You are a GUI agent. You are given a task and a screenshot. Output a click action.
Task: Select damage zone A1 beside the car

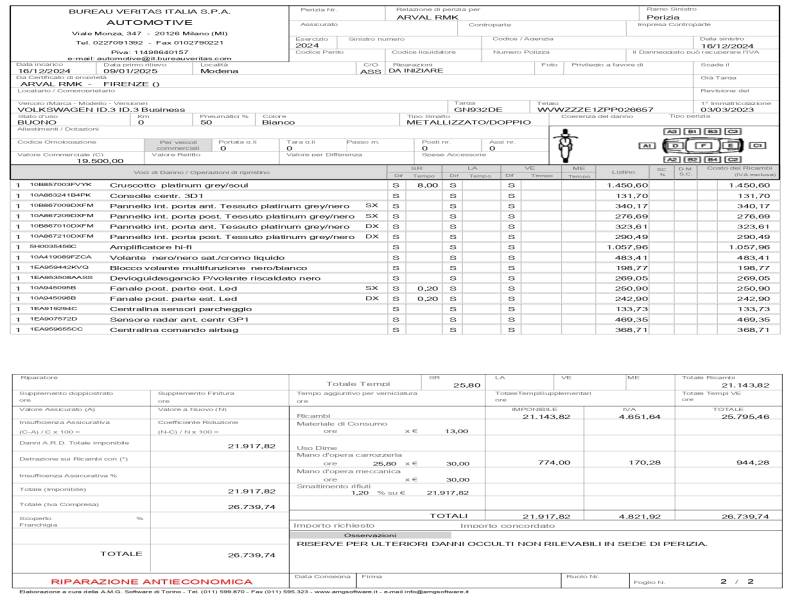tap(647, 146)
